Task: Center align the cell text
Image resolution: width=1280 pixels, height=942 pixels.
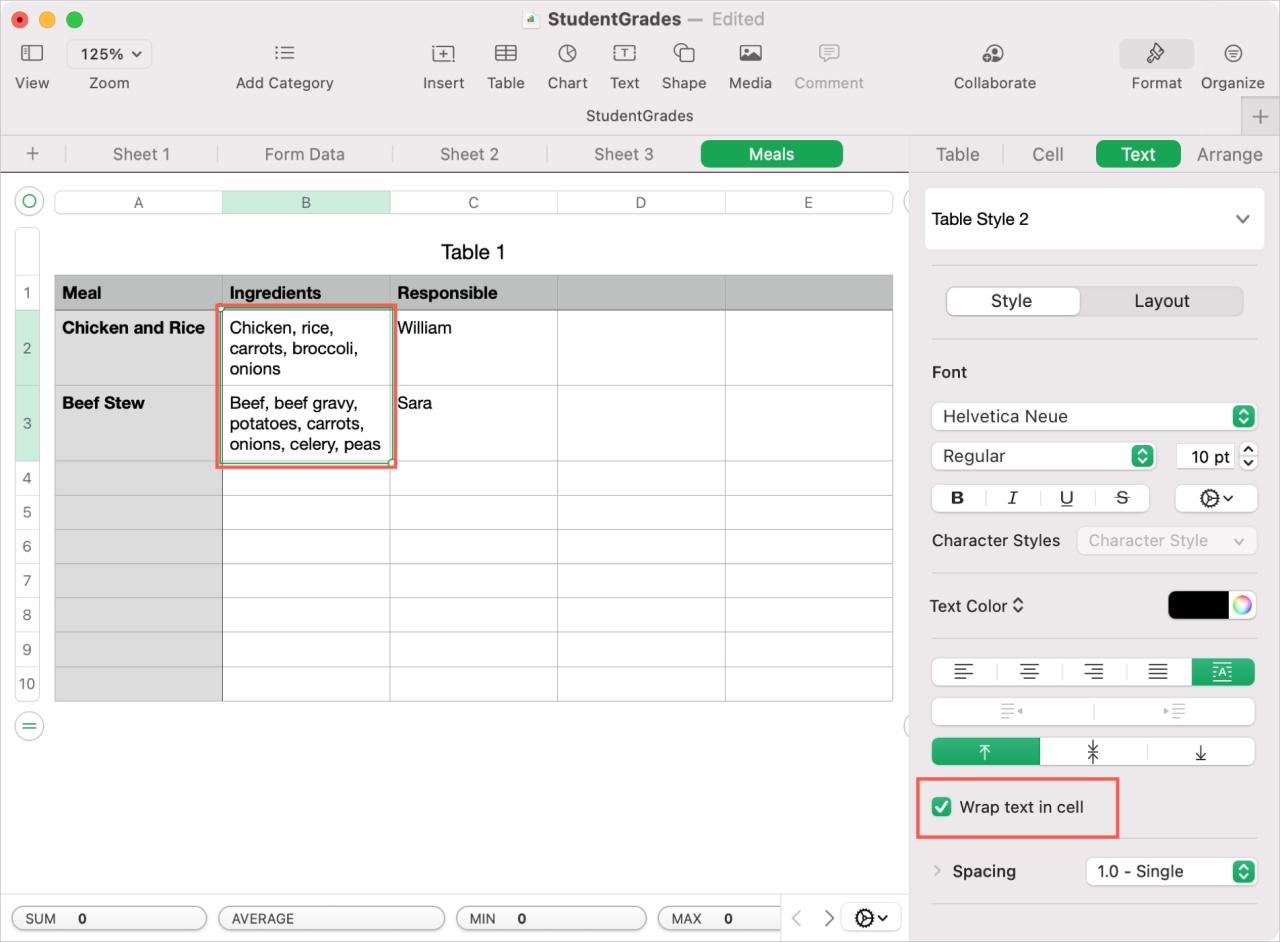Action: [1029, 672]
